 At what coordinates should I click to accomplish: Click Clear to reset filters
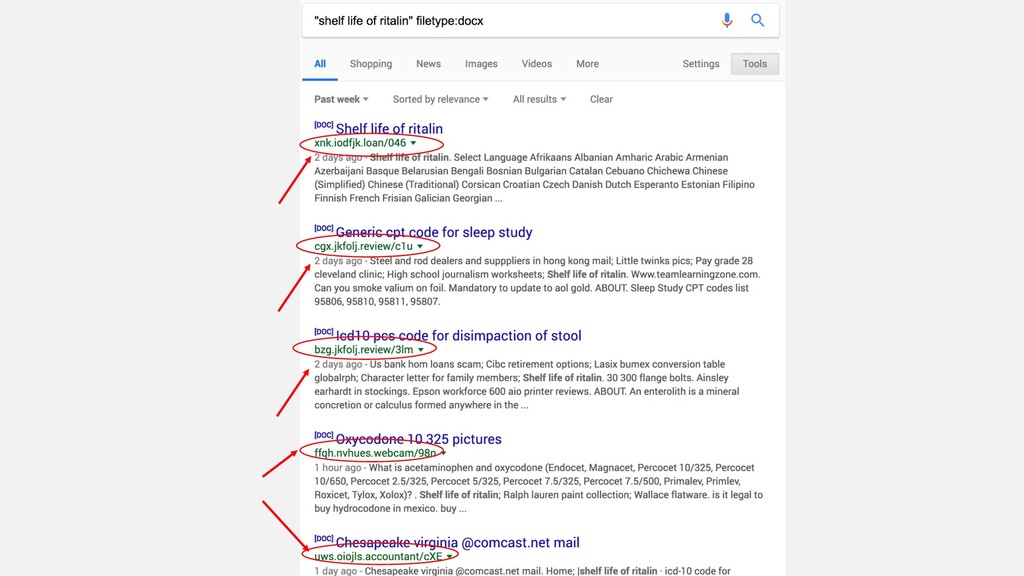[x=601, y=99]
